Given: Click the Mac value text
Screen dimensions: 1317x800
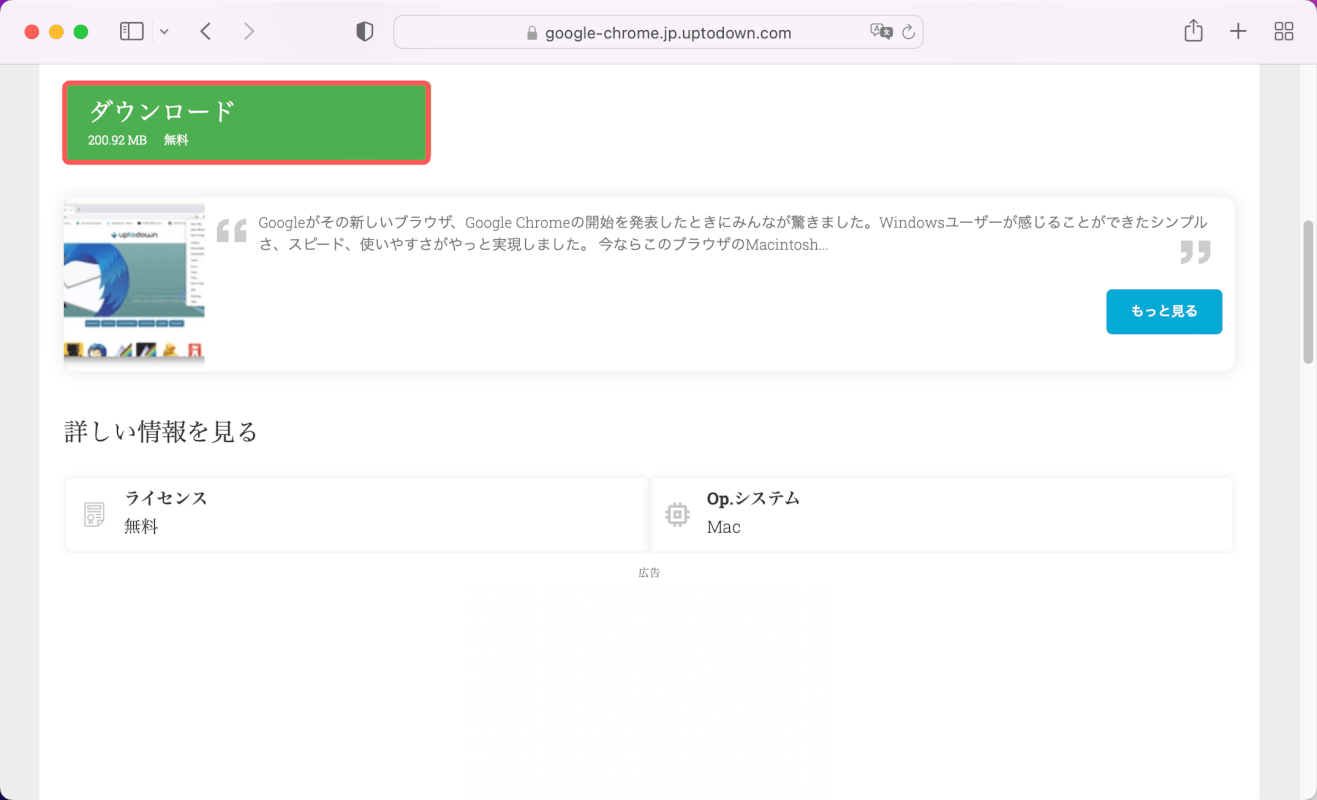Looking at the screenshot, I should (x=723, y=527).
